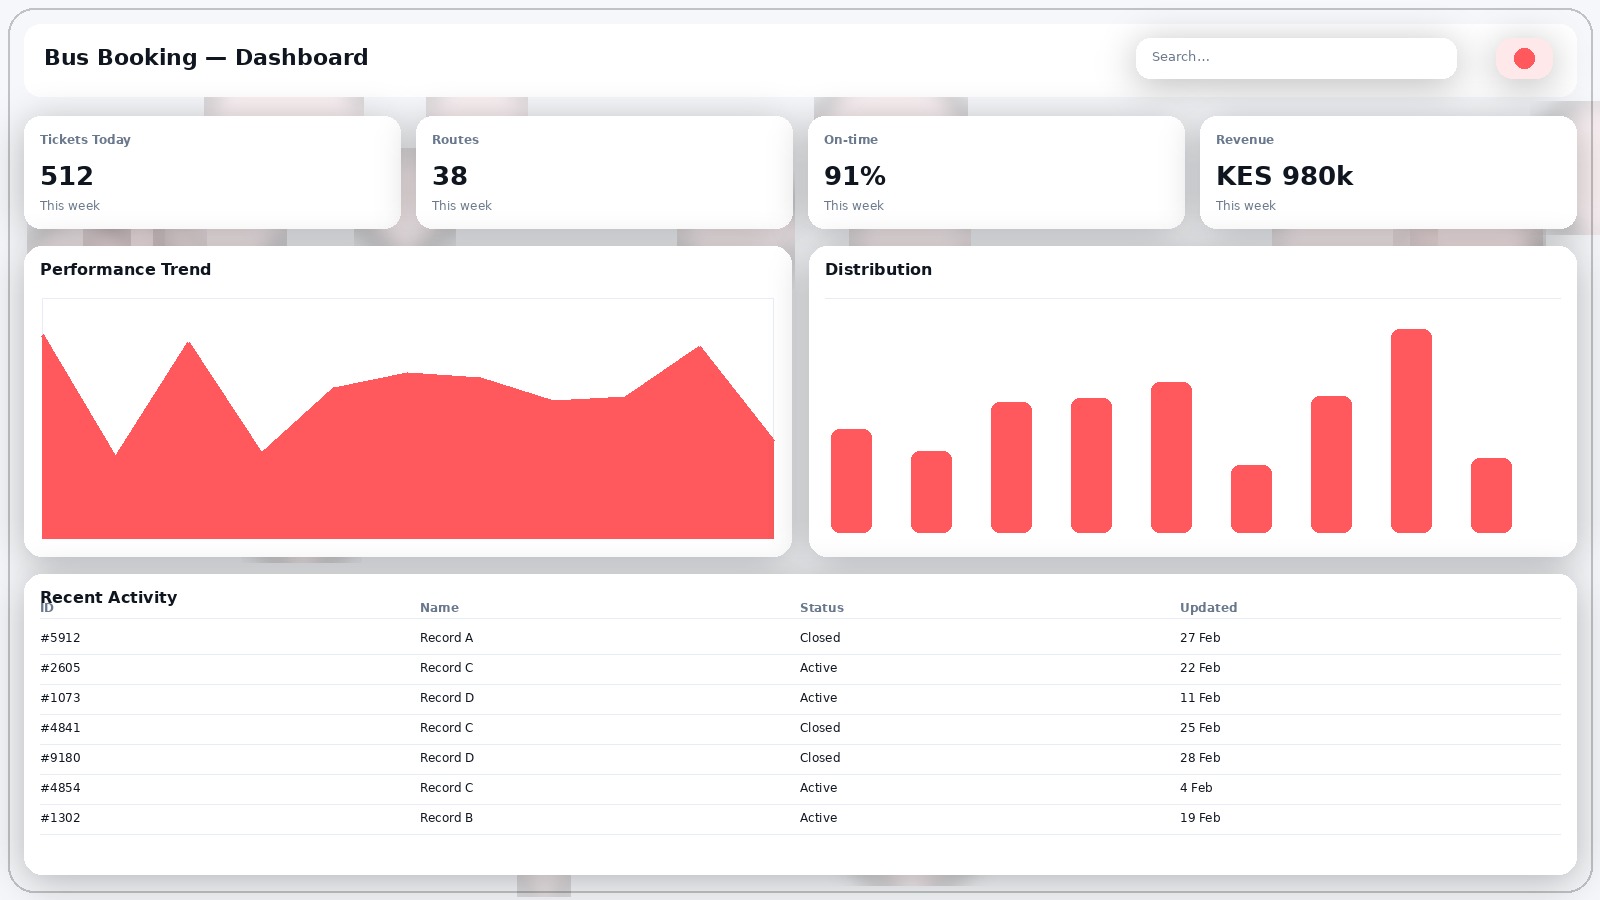Click the tallest bar in Distribution chart

(x=1411, y=430)
